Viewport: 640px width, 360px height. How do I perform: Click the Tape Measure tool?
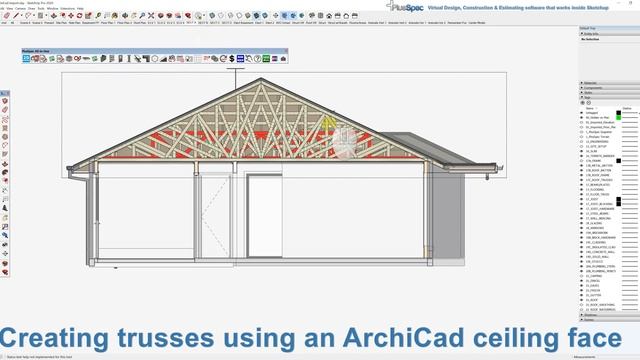pos(98,16)
